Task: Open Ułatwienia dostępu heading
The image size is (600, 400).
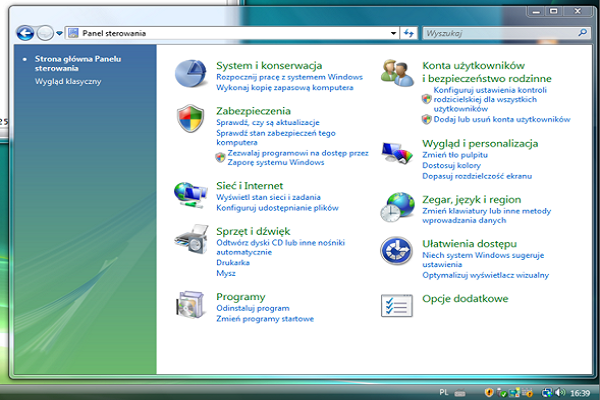Action: click(x=470, y=244)
